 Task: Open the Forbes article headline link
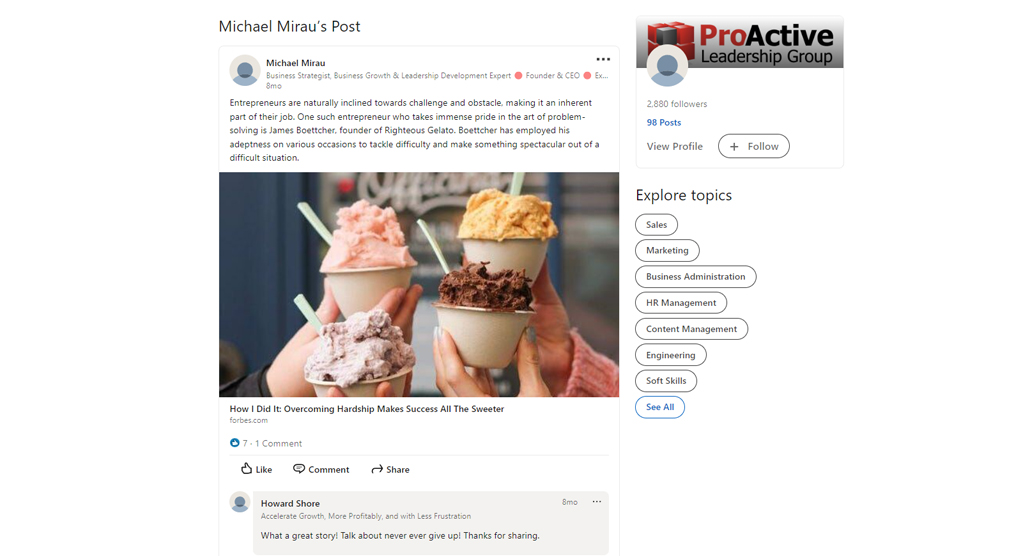click(366, 408)
